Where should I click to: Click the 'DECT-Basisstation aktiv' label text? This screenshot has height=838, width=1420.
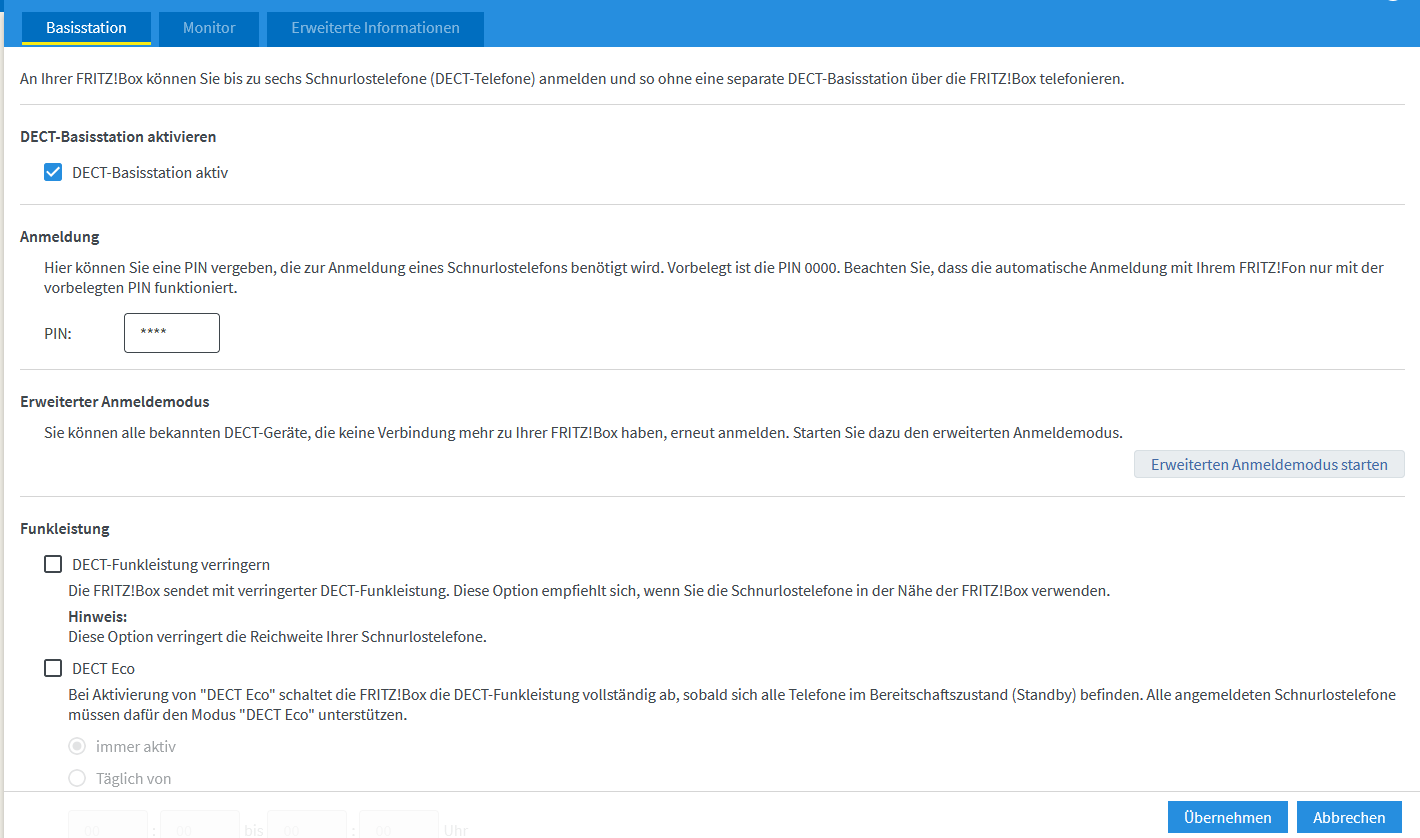coord(150,173)
